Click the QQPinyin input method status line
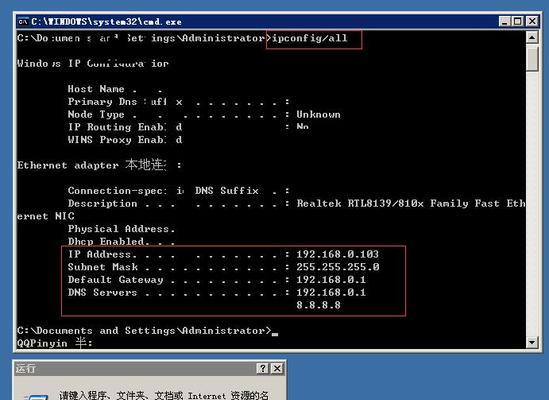Viewport: 549px width, 400px height. pos(55,343)
